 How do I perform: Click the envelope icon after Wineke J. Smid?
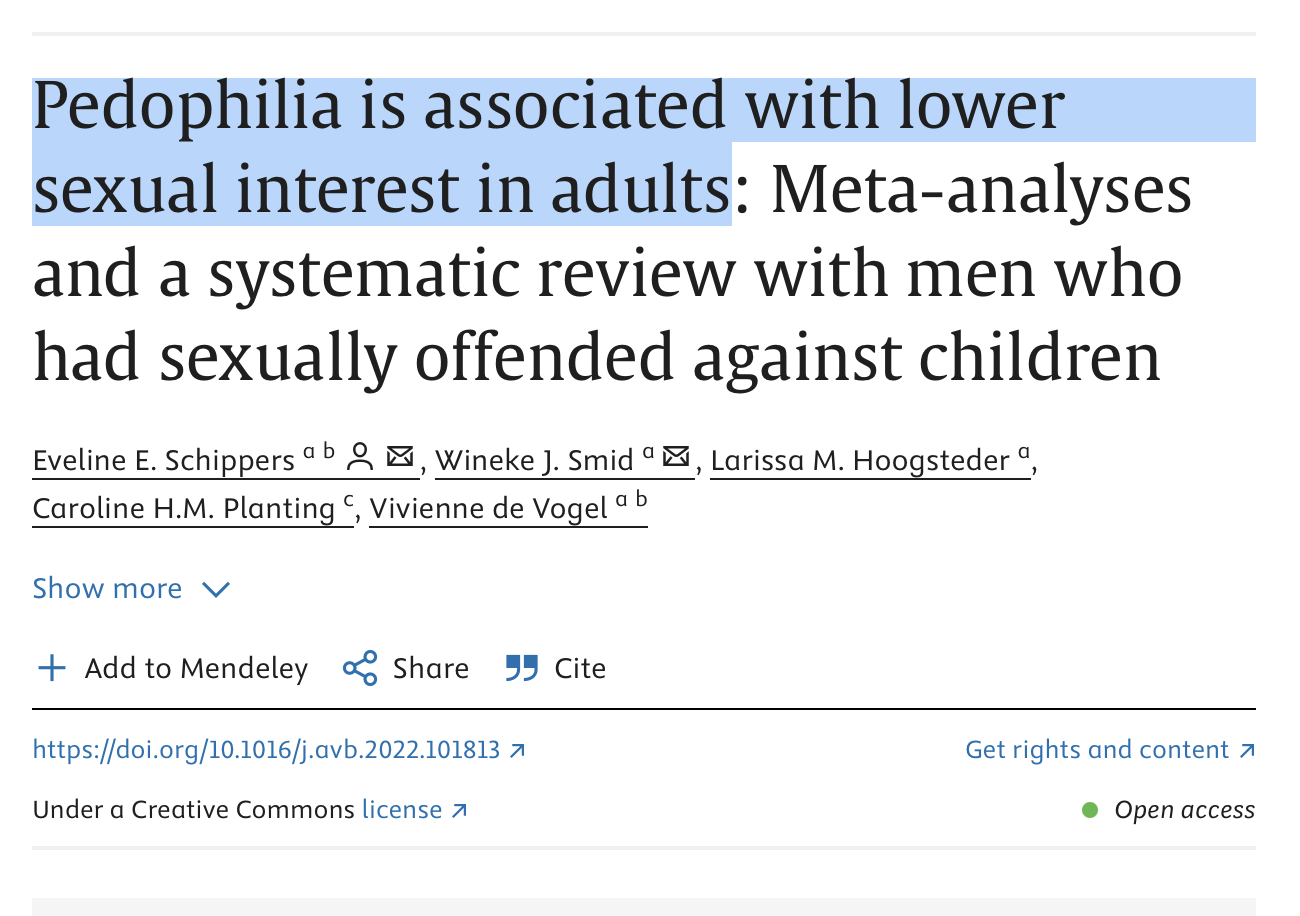click(x=677, y=458)
